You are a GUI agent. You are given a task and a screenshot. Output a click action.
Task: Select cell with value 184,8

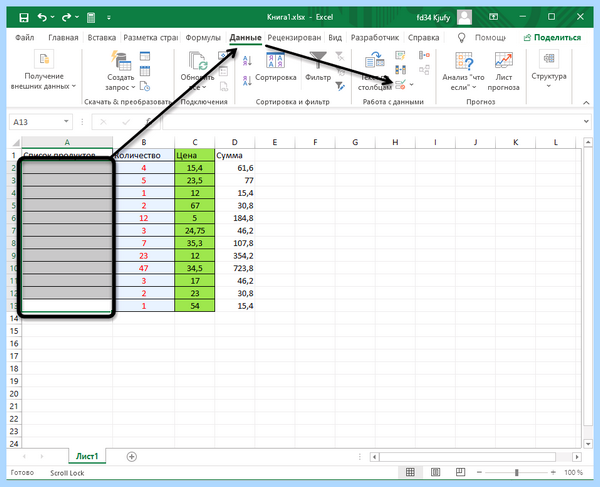coord(235,218)
